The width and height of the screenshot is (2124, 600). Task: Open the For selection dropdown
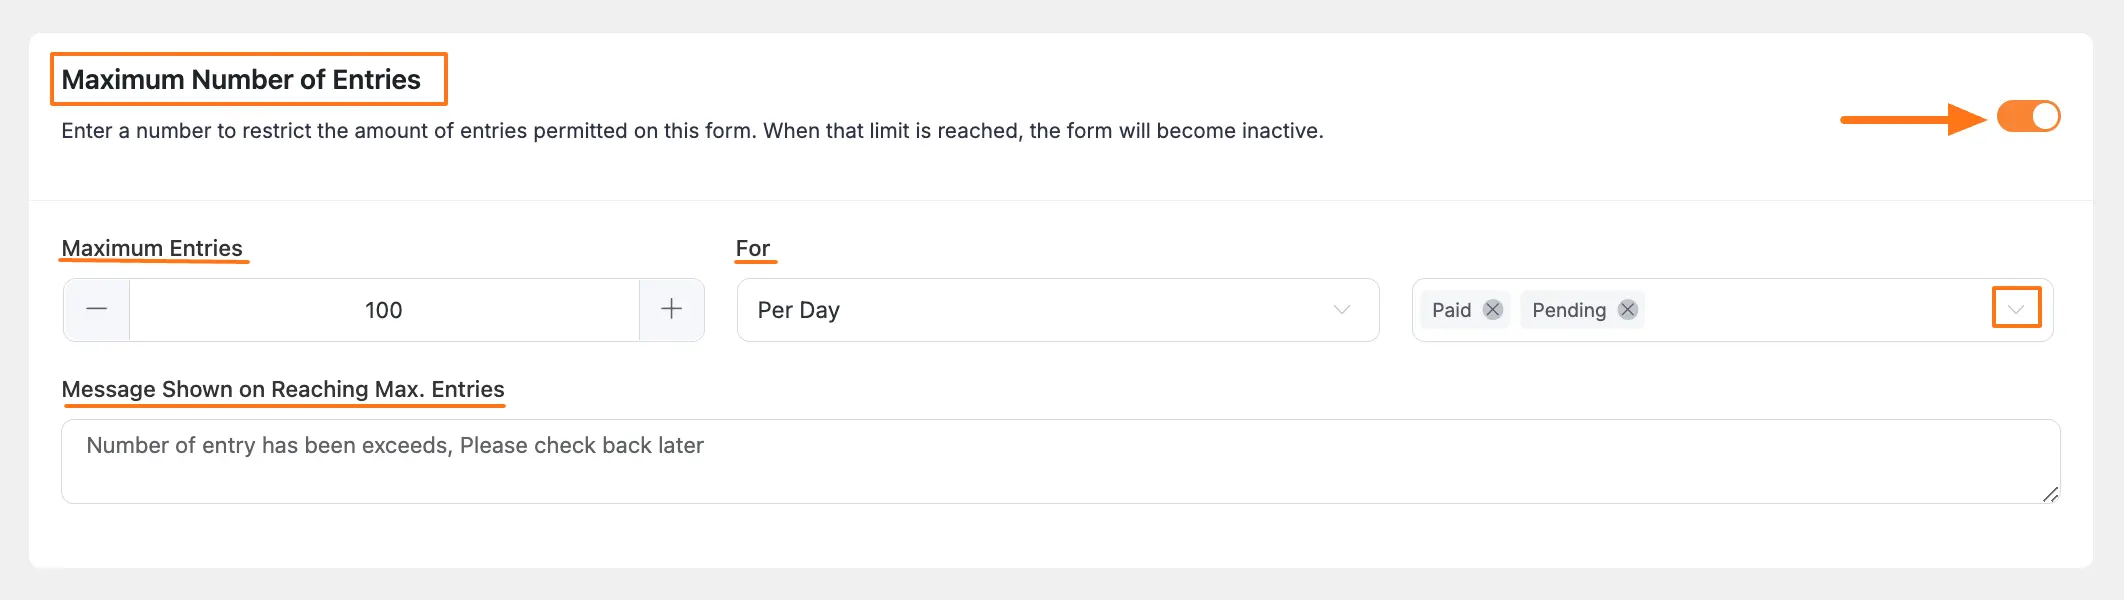pos(1057,310)
